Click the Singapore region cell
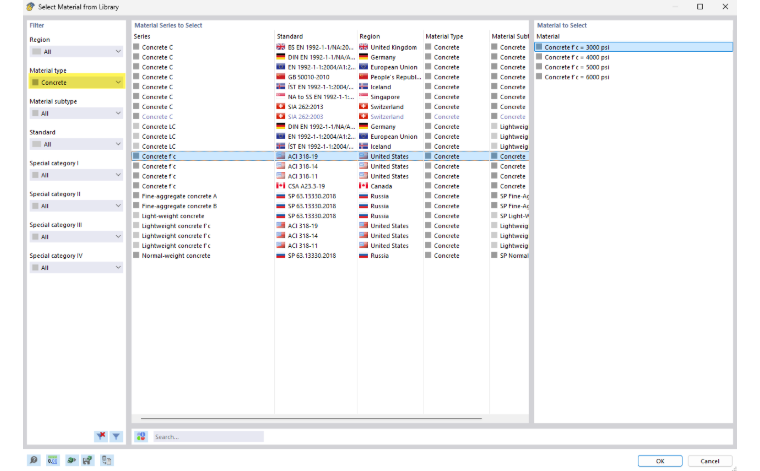The height and width of the screenshot is (471, 760). click(x=385, y=96)
